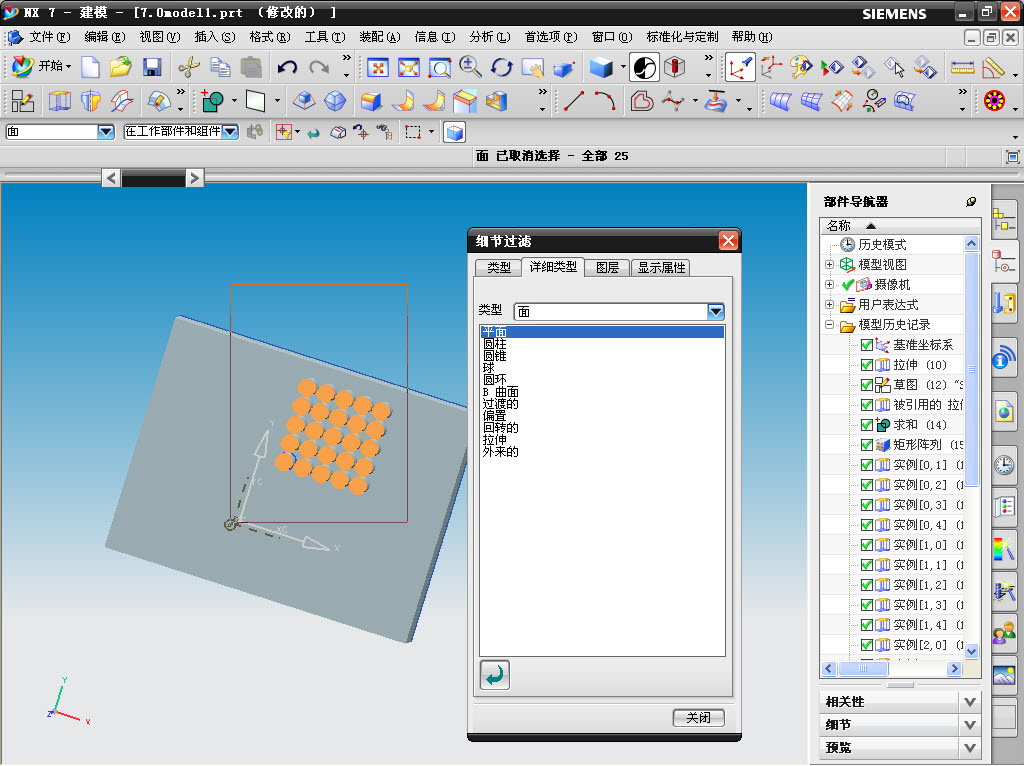Image resolution: width=1024 pixels, height=766 pixels.
Task: Undo the last action
Action: click(x=287, y=67)
